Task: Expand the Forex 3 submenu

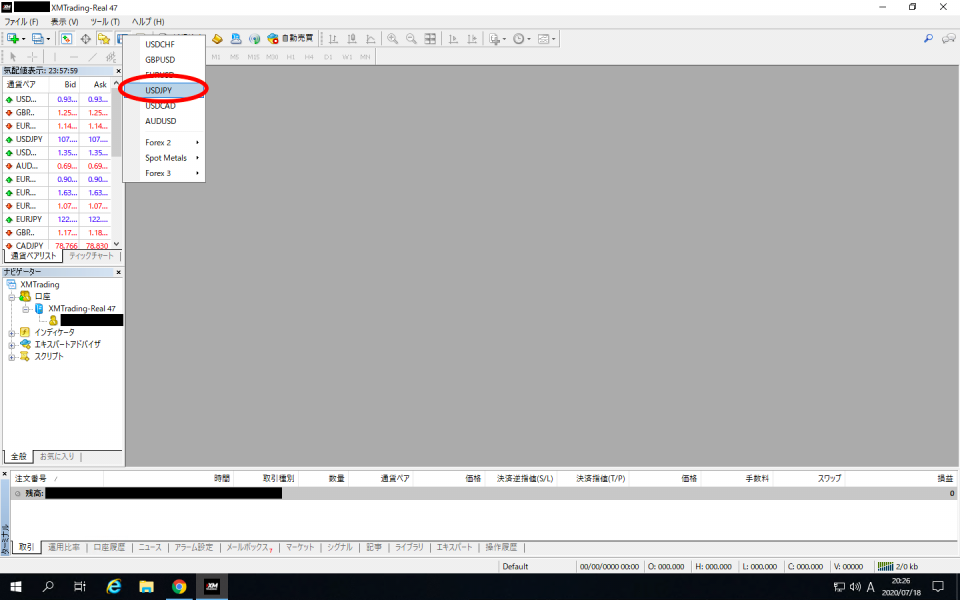Action: click(164, 173)
